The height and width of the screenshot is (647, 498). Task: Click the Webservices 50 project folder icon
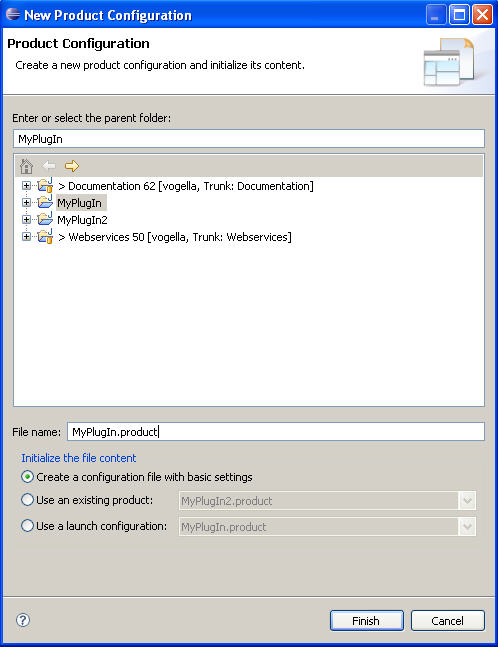point(45,236)
